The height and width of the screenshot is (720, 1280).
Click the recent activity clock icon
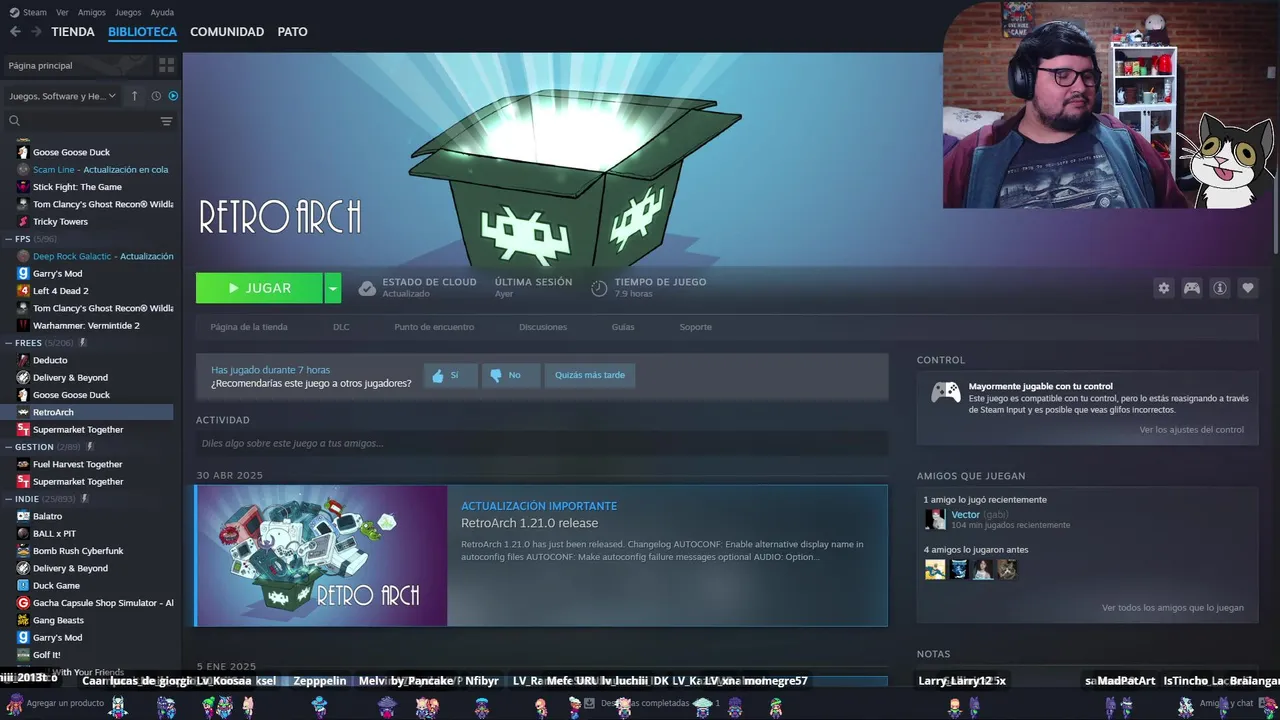point(156,96)
